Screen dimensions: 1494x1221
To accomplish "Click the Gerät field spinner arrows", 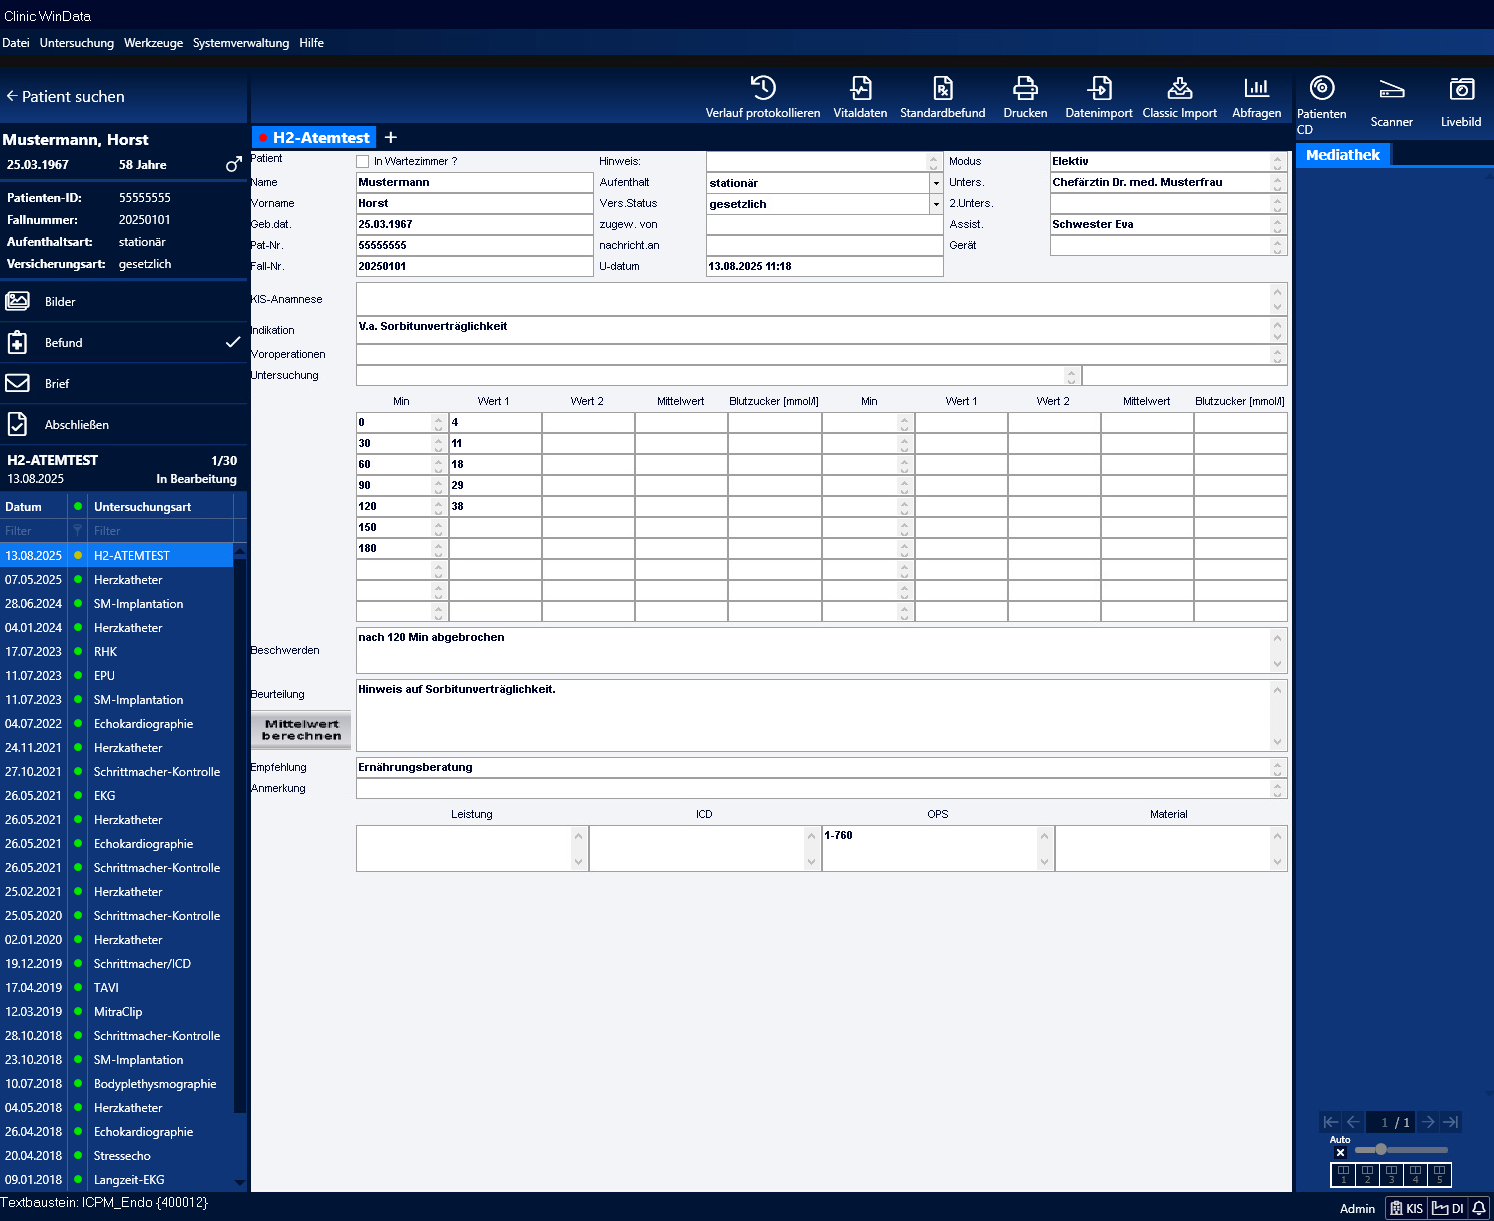I will click(1277, 245).
